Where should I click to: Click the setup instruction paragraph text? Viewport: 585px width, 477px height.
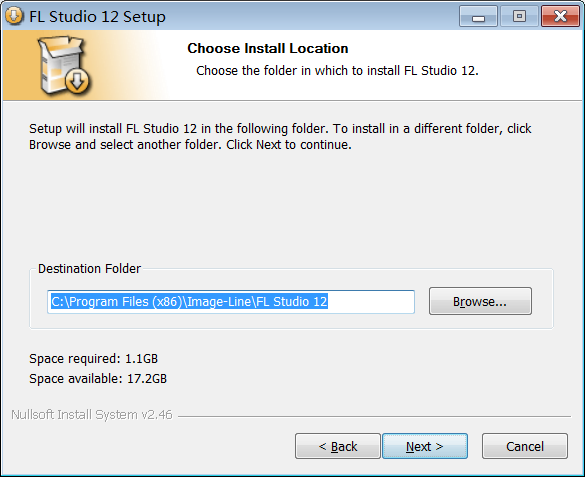pos(280,136)
